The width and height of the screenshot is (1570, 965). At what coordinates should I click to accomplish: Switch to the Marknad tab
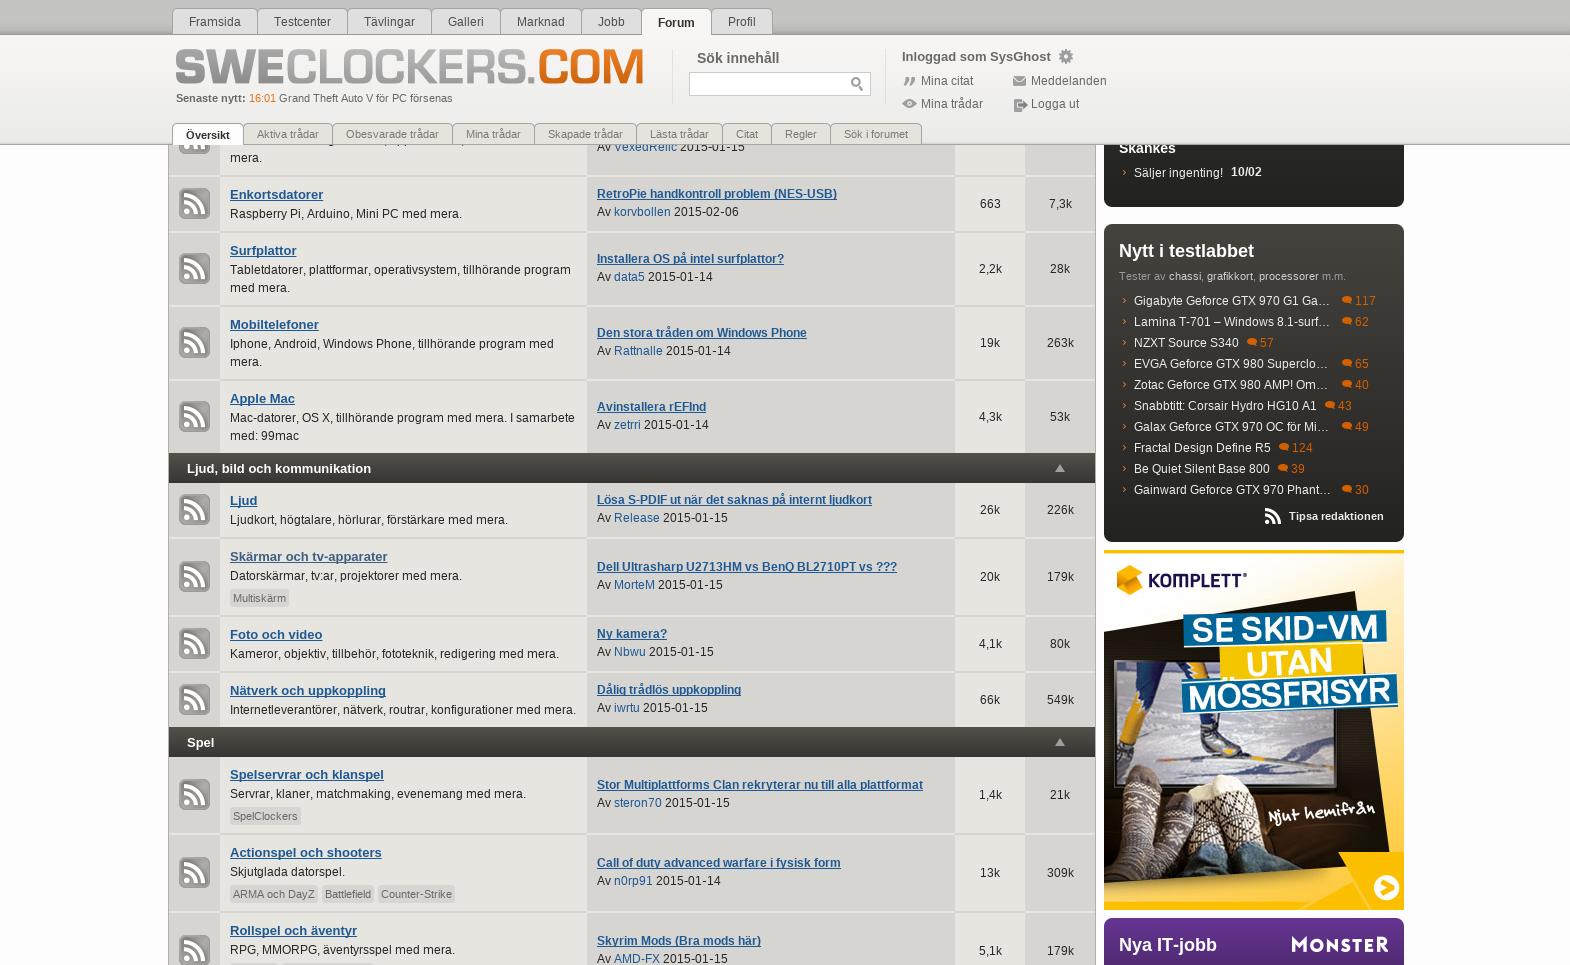(x=540, y=22)
